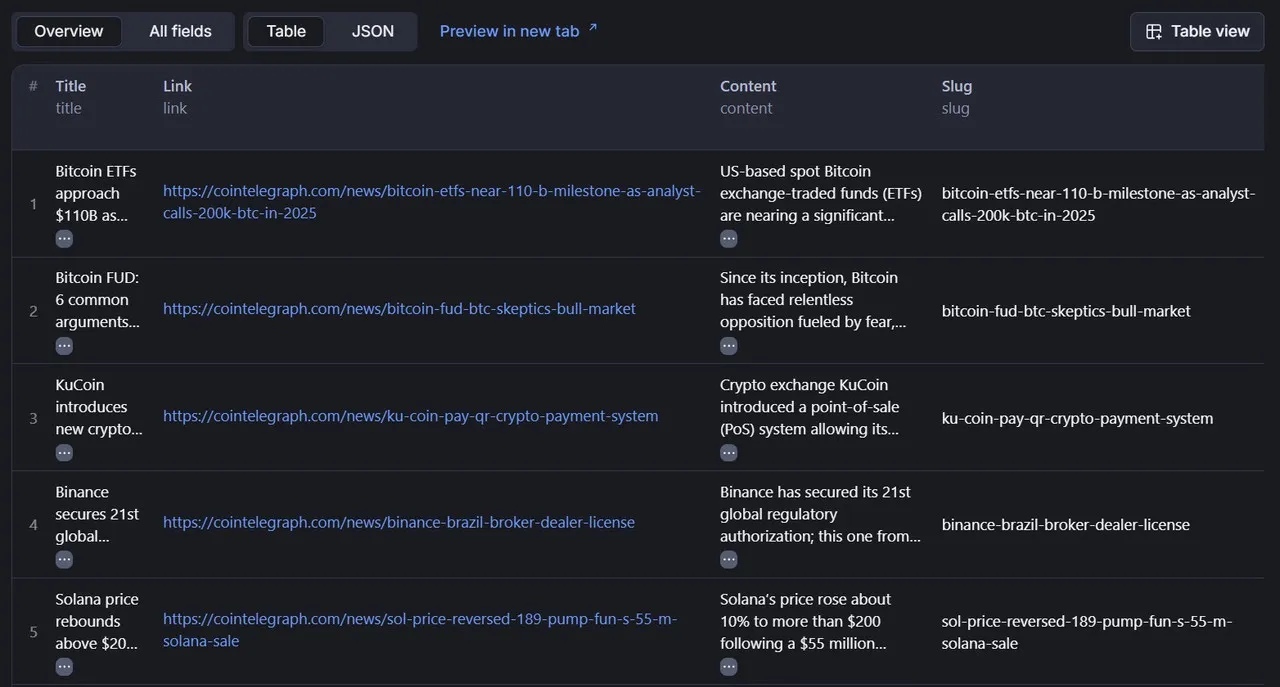Click the external-link arrow beside Preview in new tab

pos(592,28)
